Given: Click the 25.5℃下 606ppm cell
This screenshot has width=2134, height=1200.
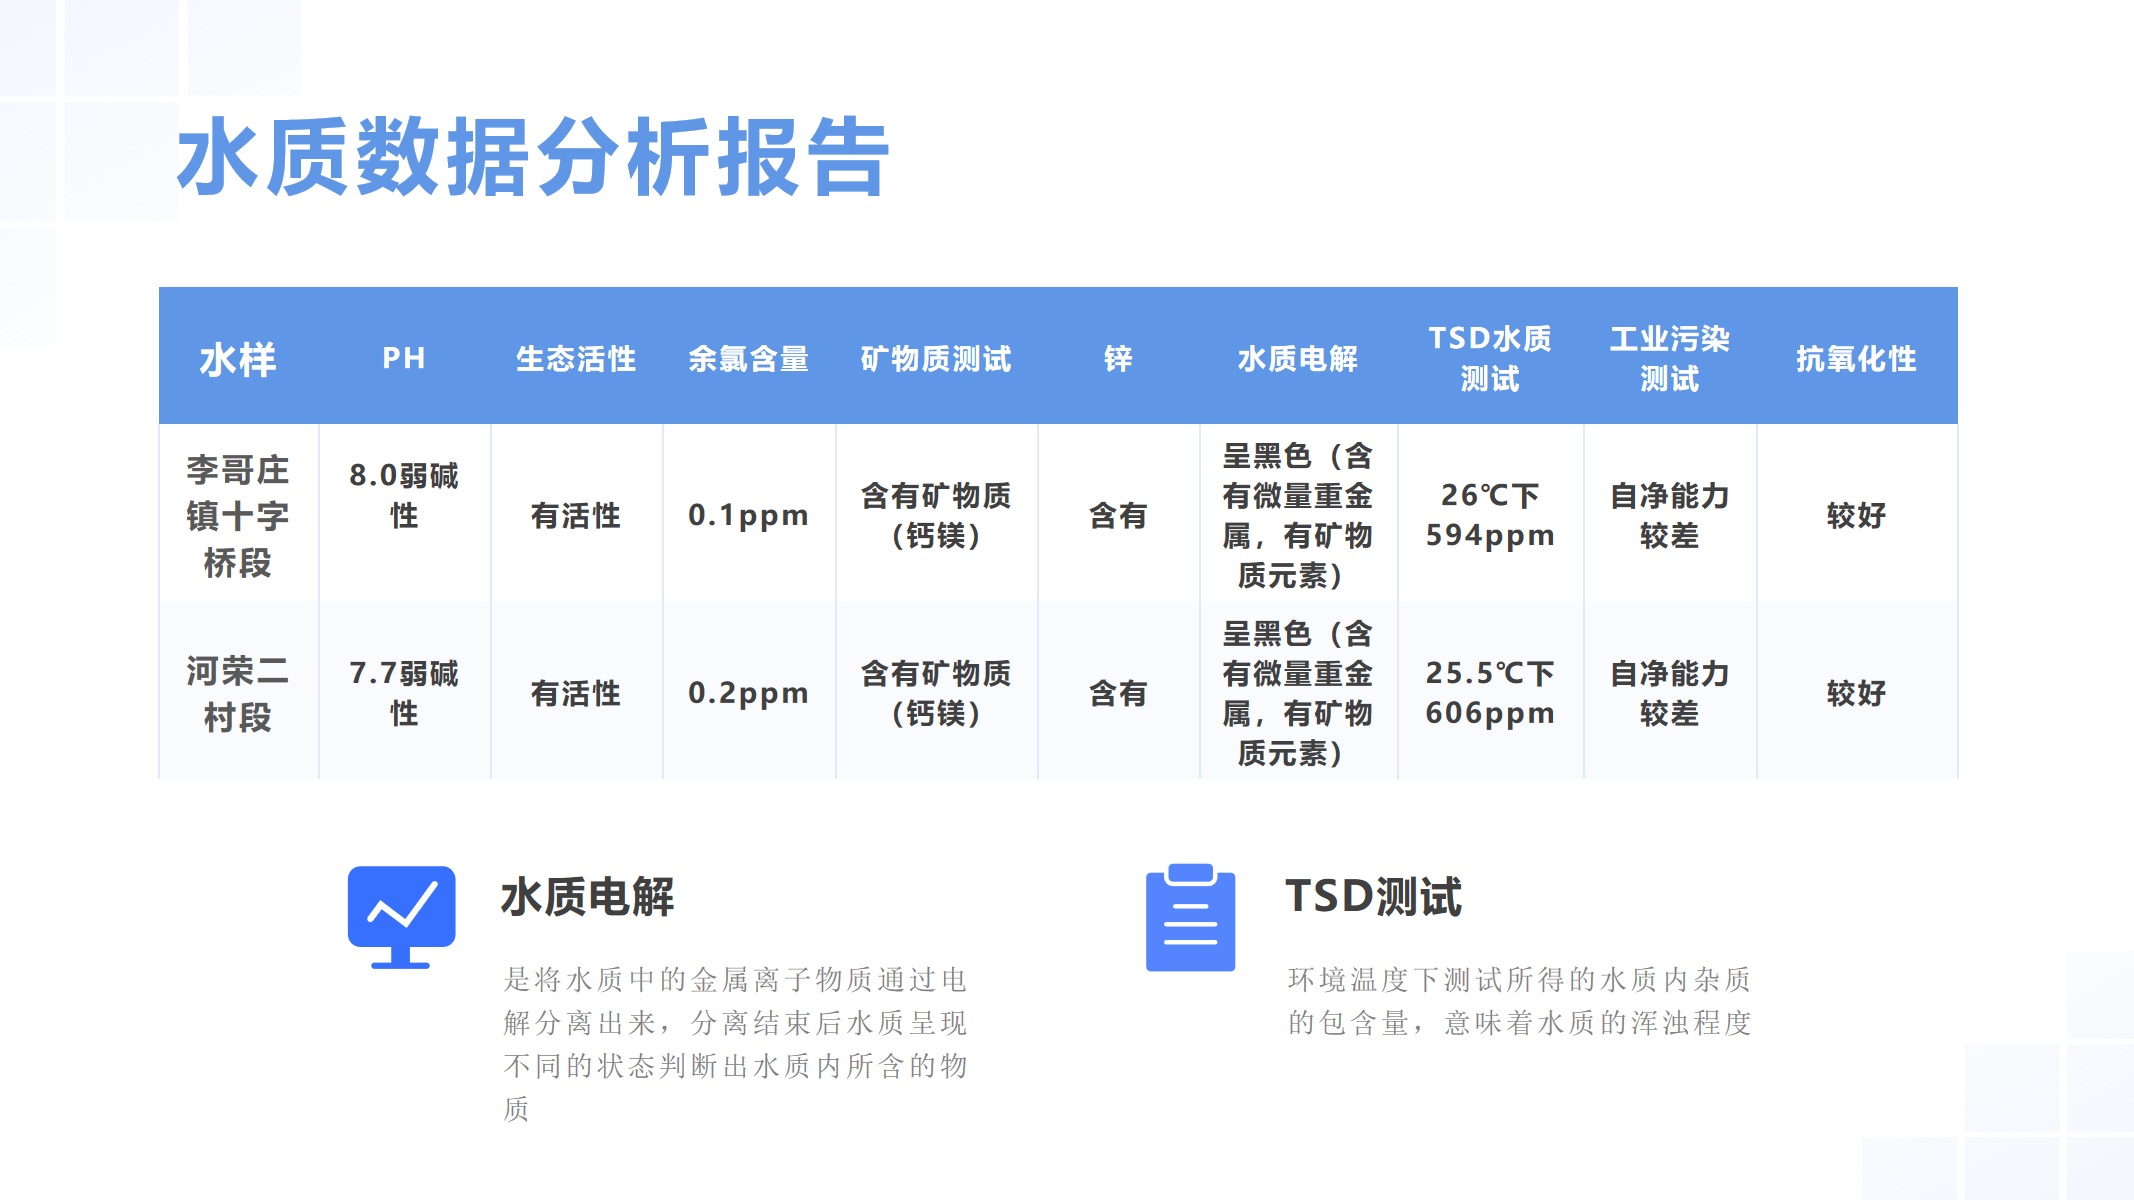Looking at the screenshot, I should tap(1490, 693).
